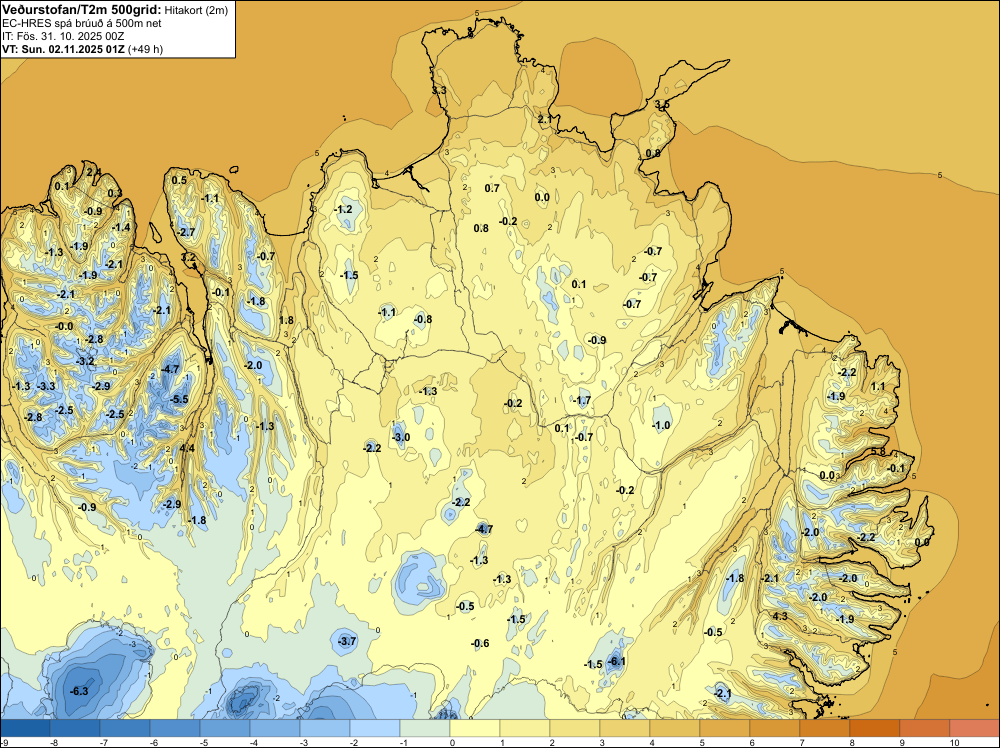Click the '5.8' temperature value on the east coast

[878, 451]
